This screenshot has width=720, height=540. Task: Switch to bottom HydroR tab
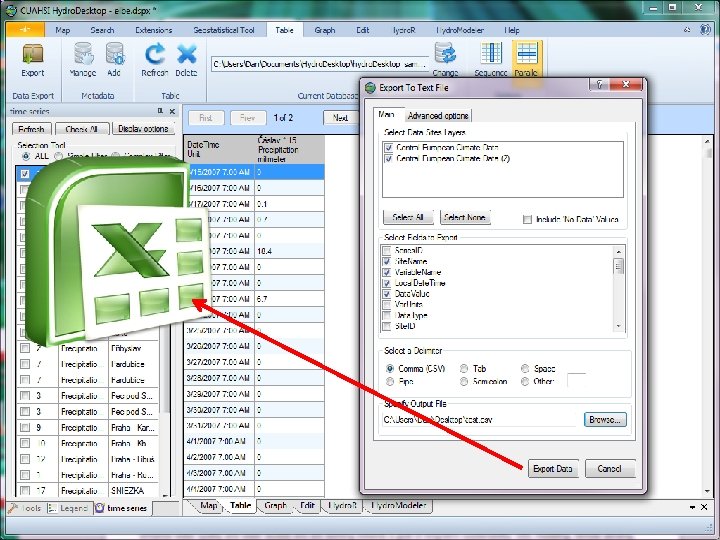(343, 506)
